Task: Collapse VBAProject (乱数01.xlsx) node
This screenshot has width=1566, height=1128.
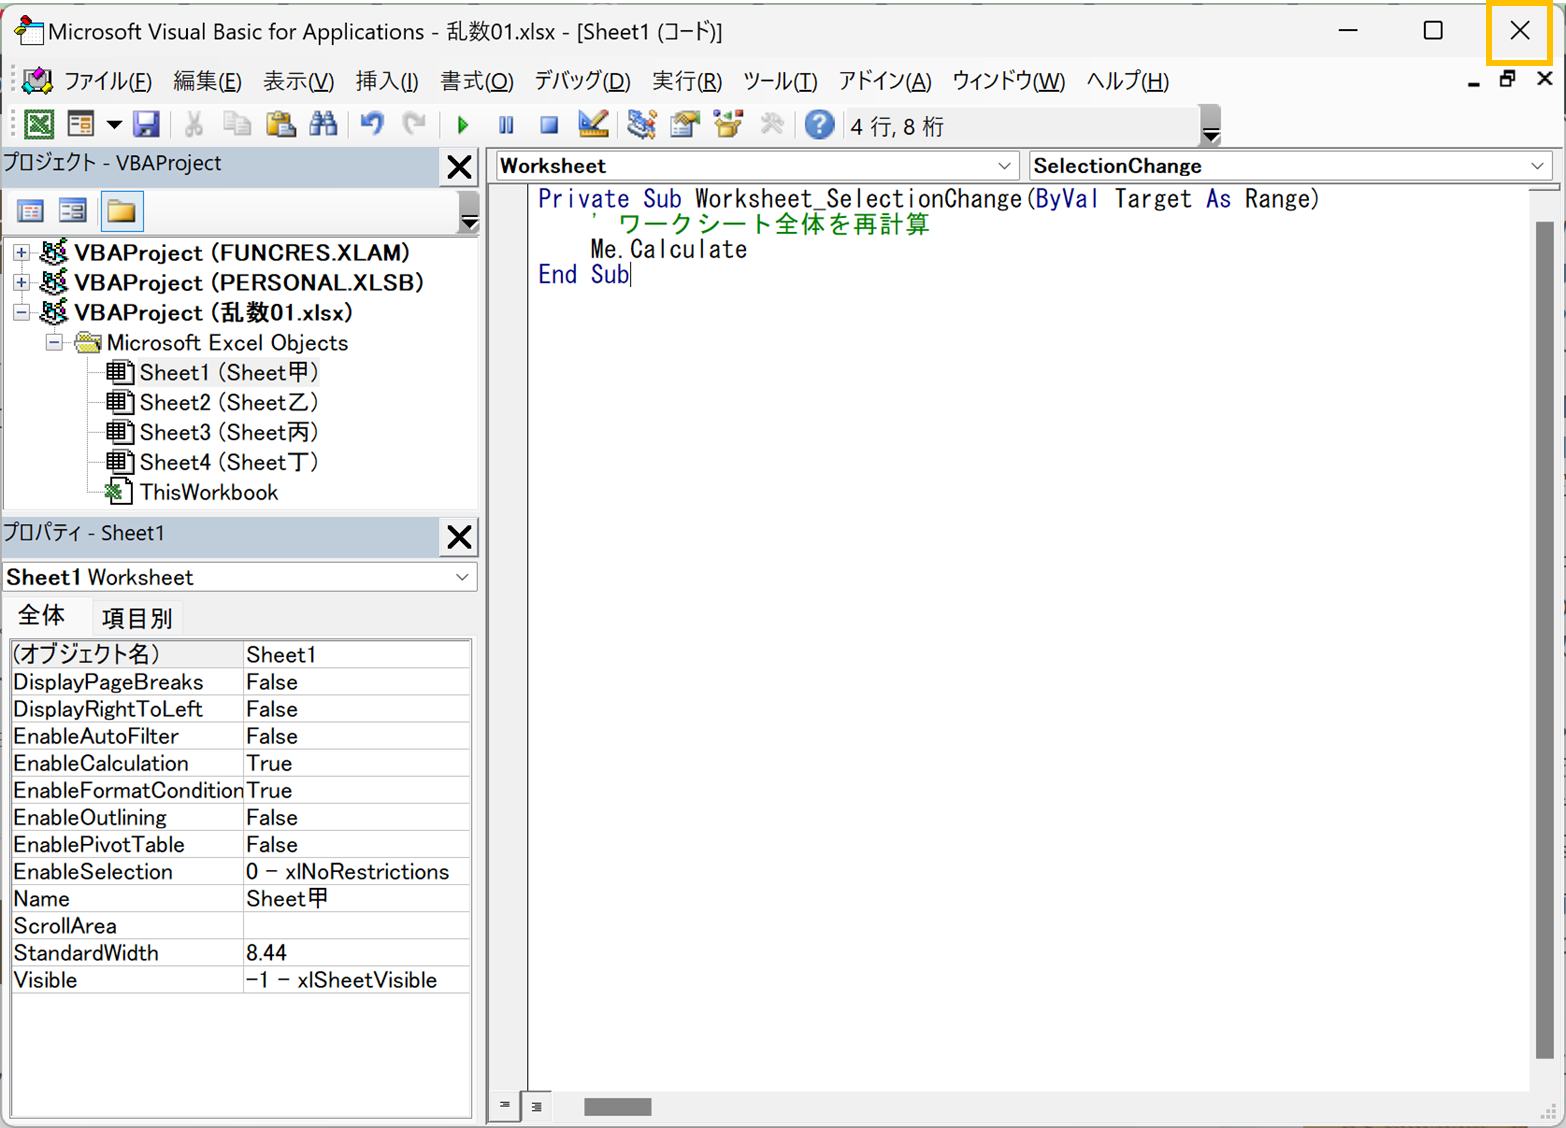Action: click(x=21, y=313)
